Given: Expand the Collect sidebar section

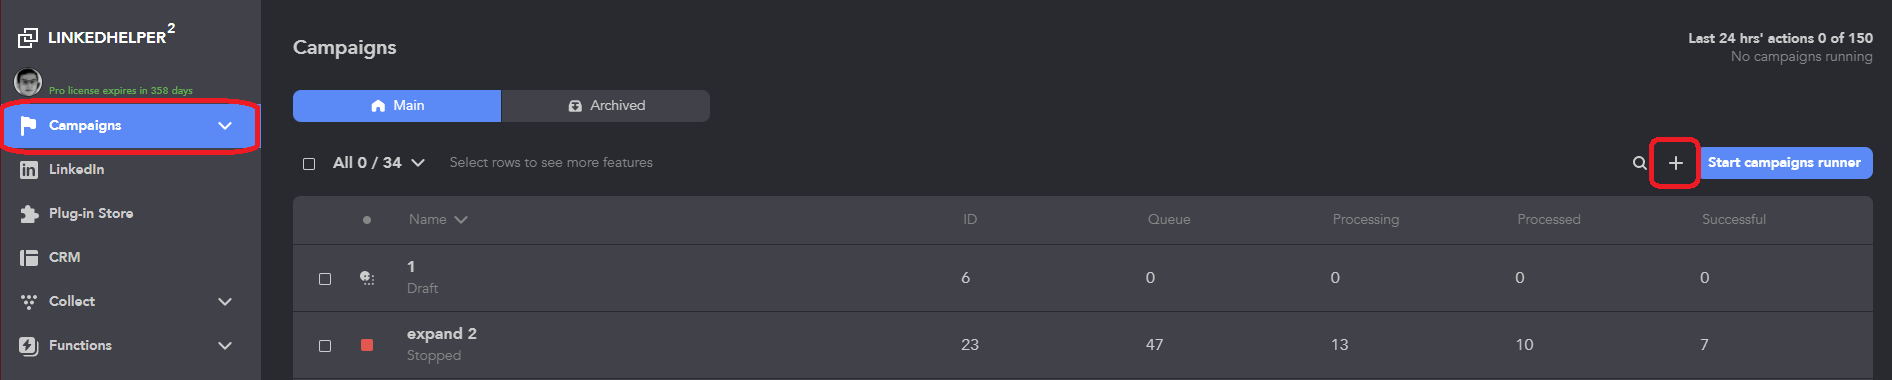Looking at the screenshot, I should point(225,302).
